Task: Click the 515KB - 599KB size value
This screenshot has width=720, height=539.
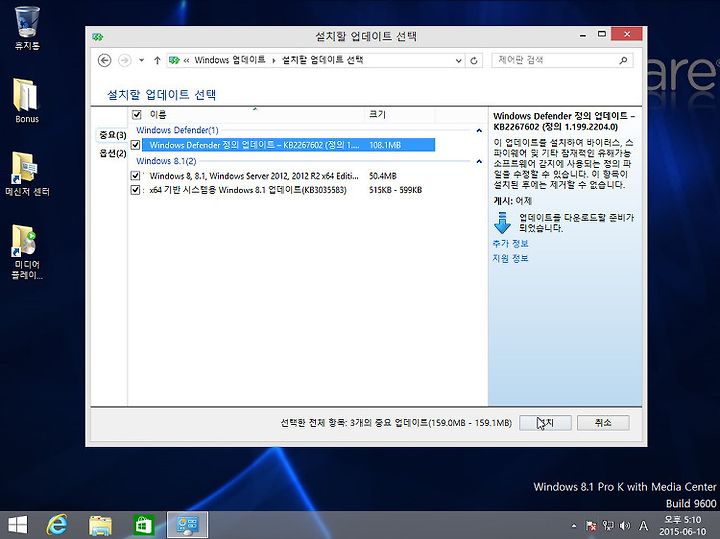Action: (x=395, y=190)
